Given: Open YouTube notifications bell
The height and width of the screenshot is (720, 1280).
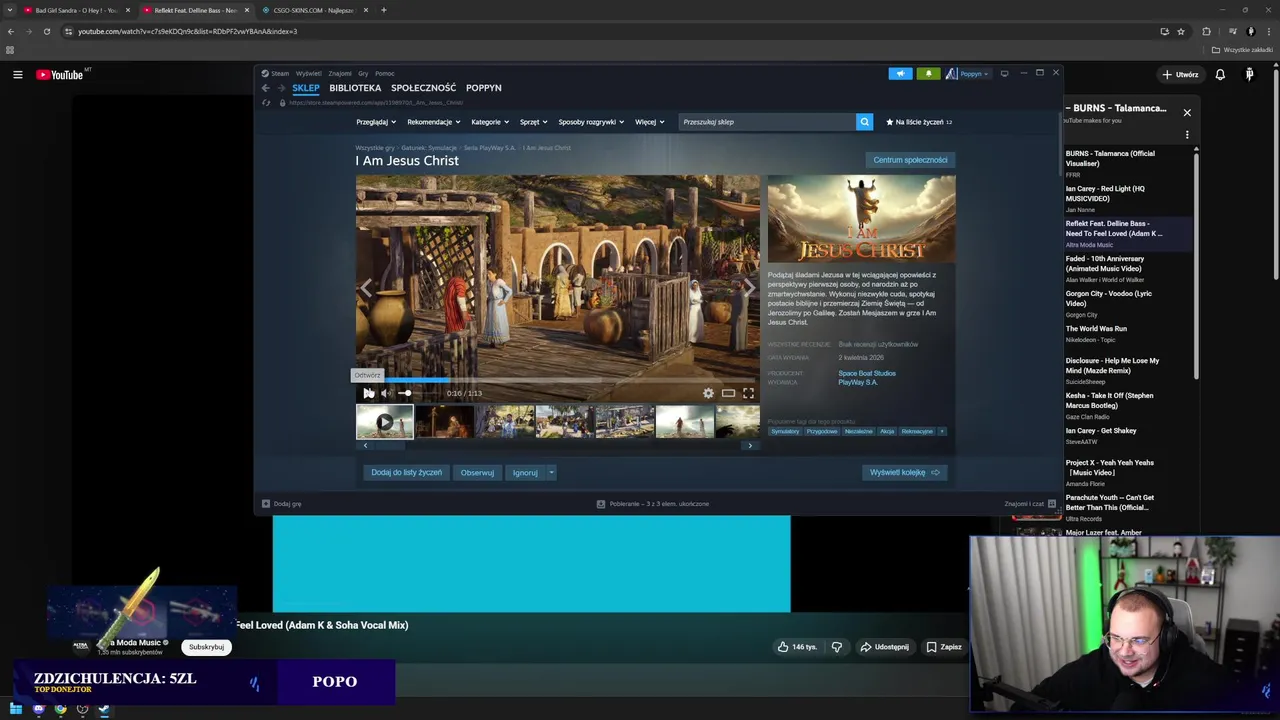Looking at the screenshot, I should (1220, 75).
